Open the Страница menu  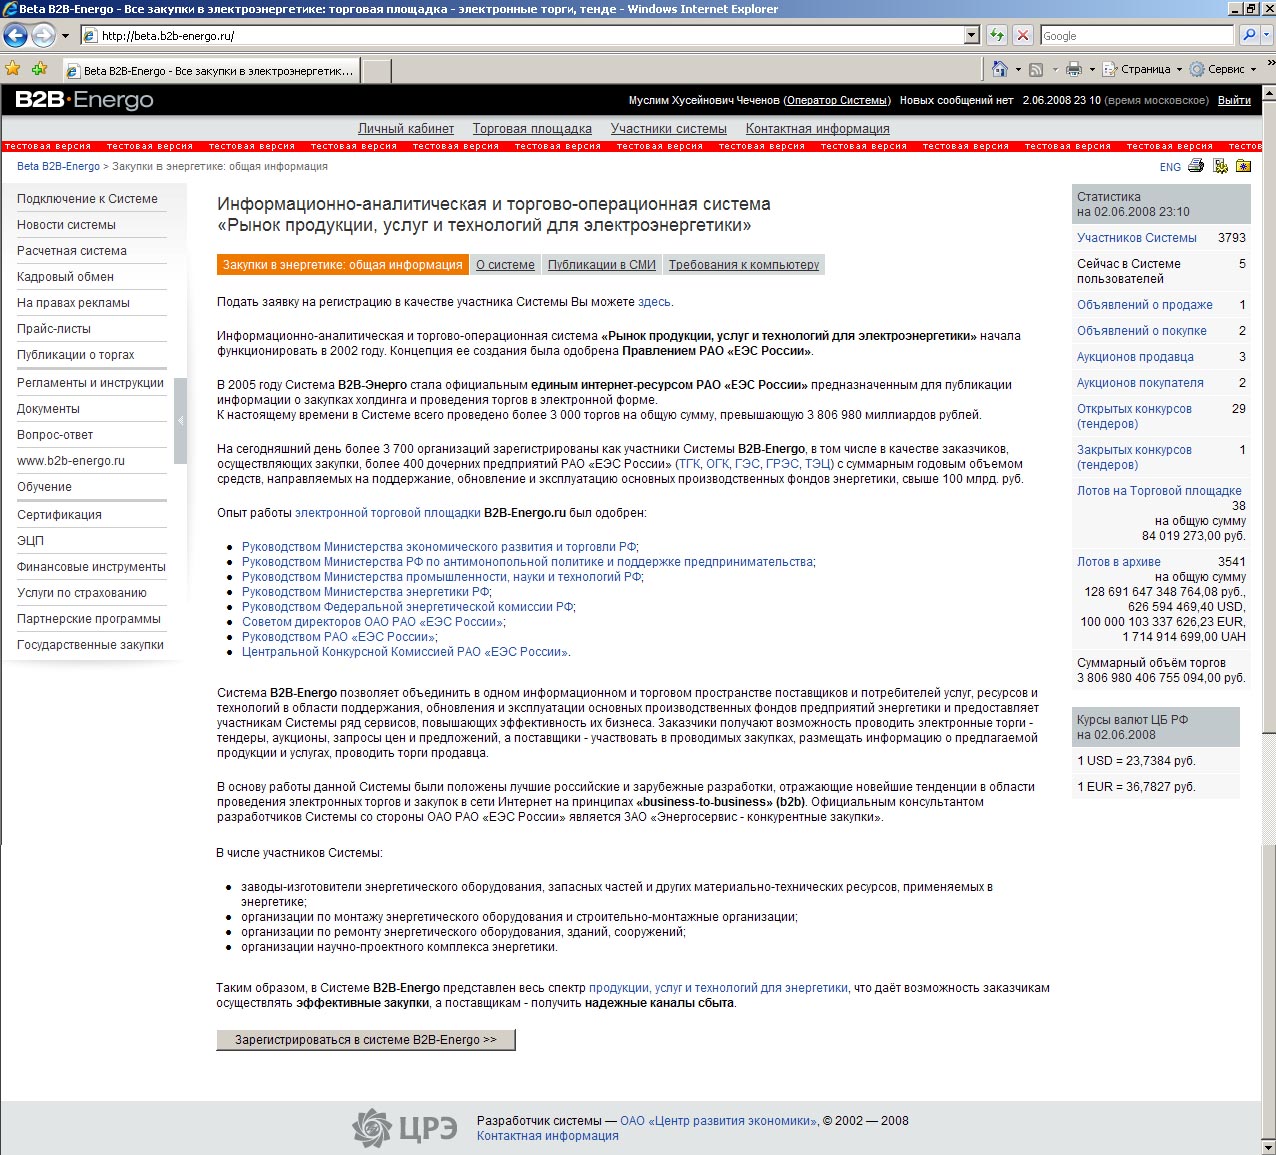pyautogui.click(x=1142, y=70)
